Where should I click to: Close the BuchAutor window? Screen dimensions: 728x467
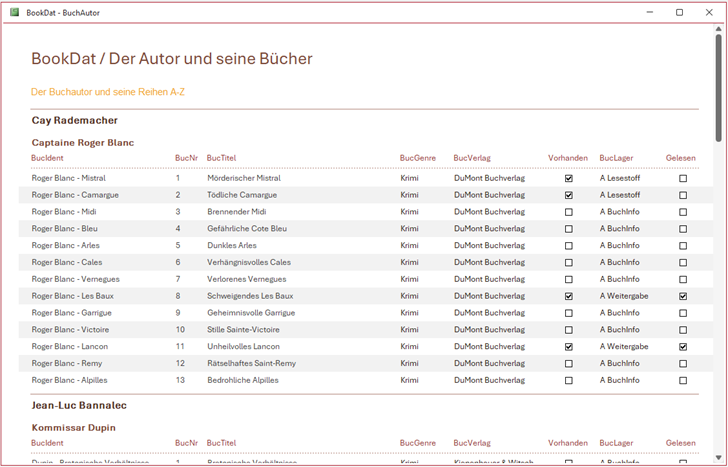pos(709,12)
